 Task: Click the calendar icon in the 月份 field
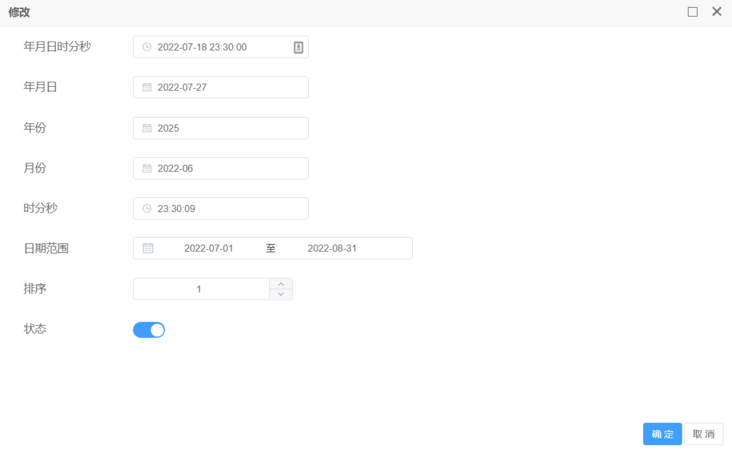click(x=147, y=168)
